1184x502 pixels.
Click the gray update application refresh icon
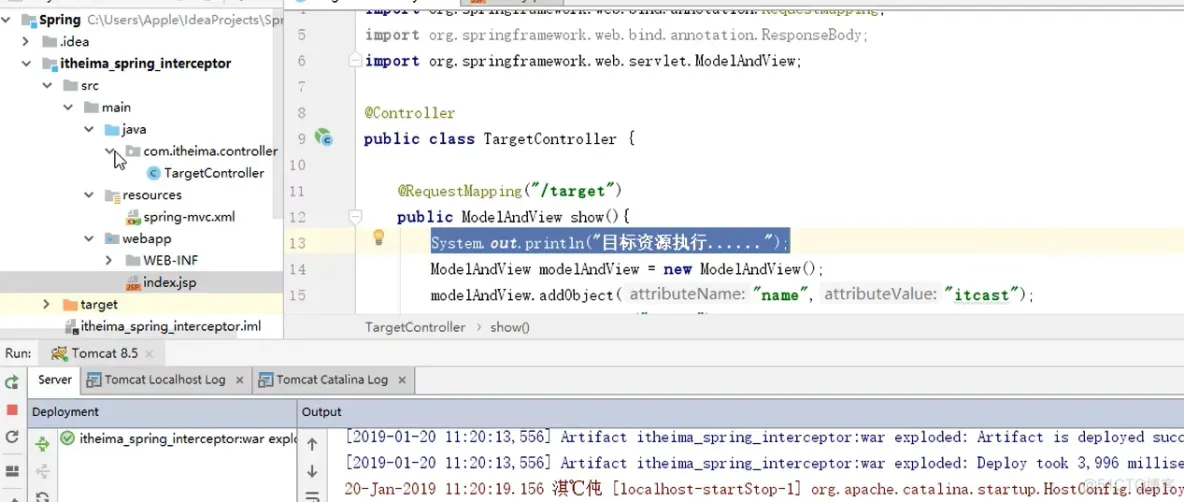click(11, 437)
